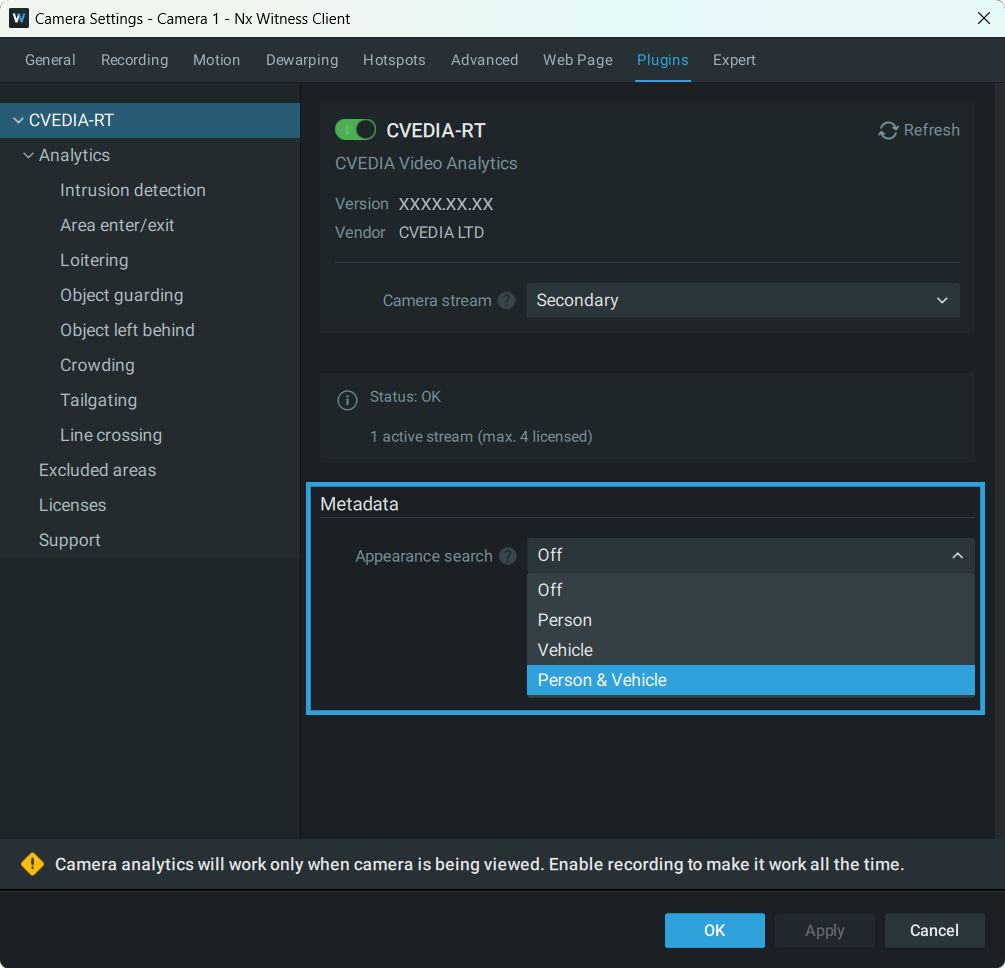Open Licenses in the sidebar
This screenshot has width=1005, height=968.
(72, 505)
